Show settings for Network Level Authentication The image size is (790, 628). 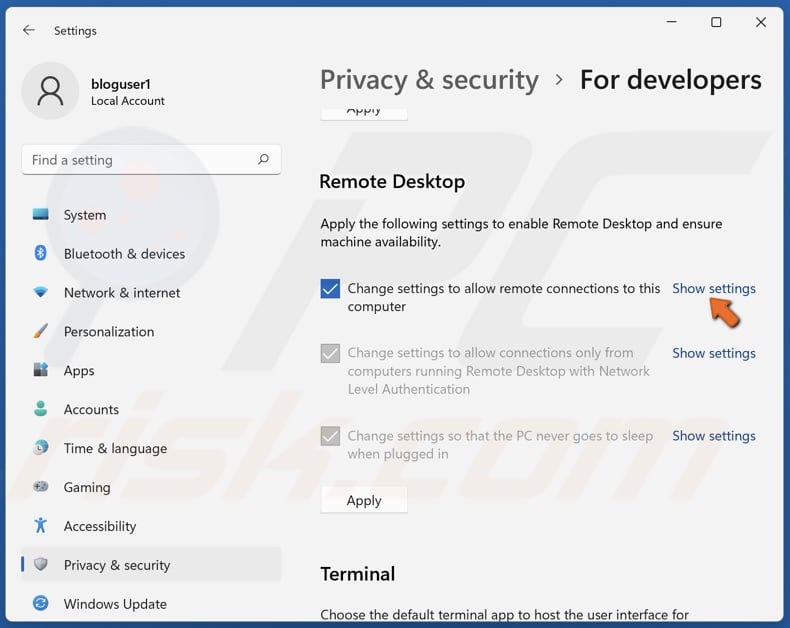tap(714, 353)
